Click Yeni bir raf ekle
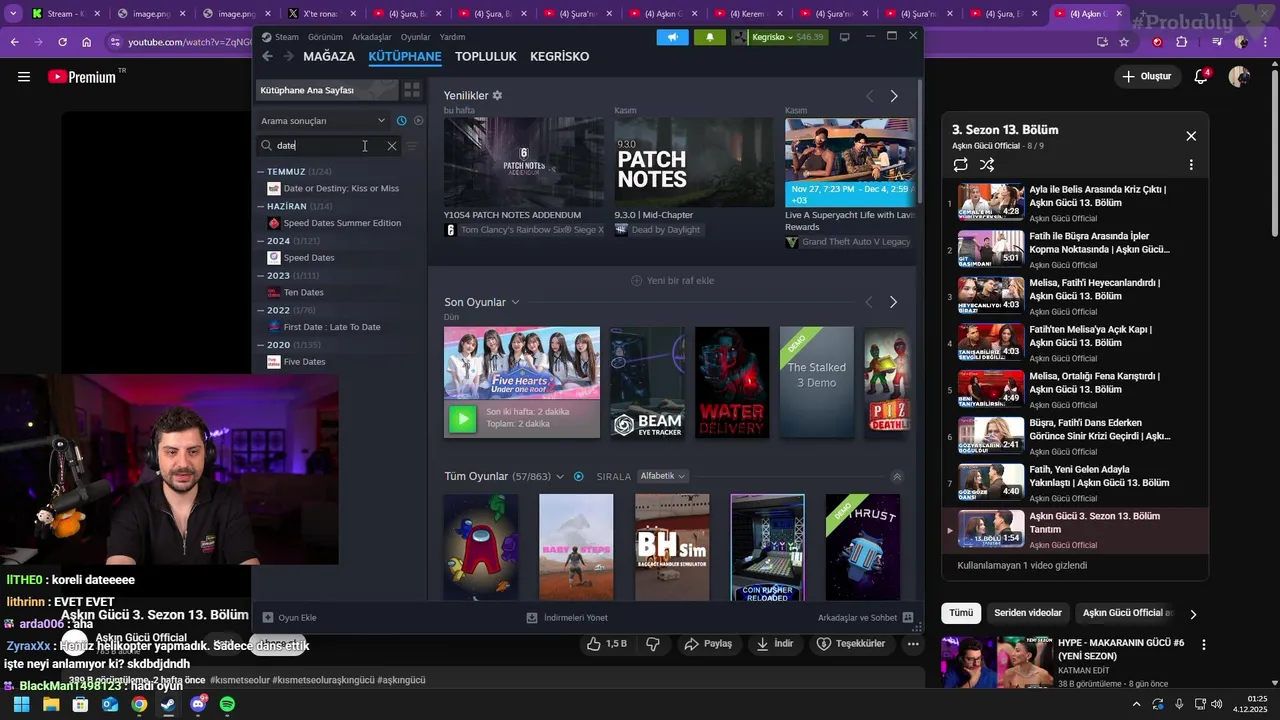 [x=672, y=281]
